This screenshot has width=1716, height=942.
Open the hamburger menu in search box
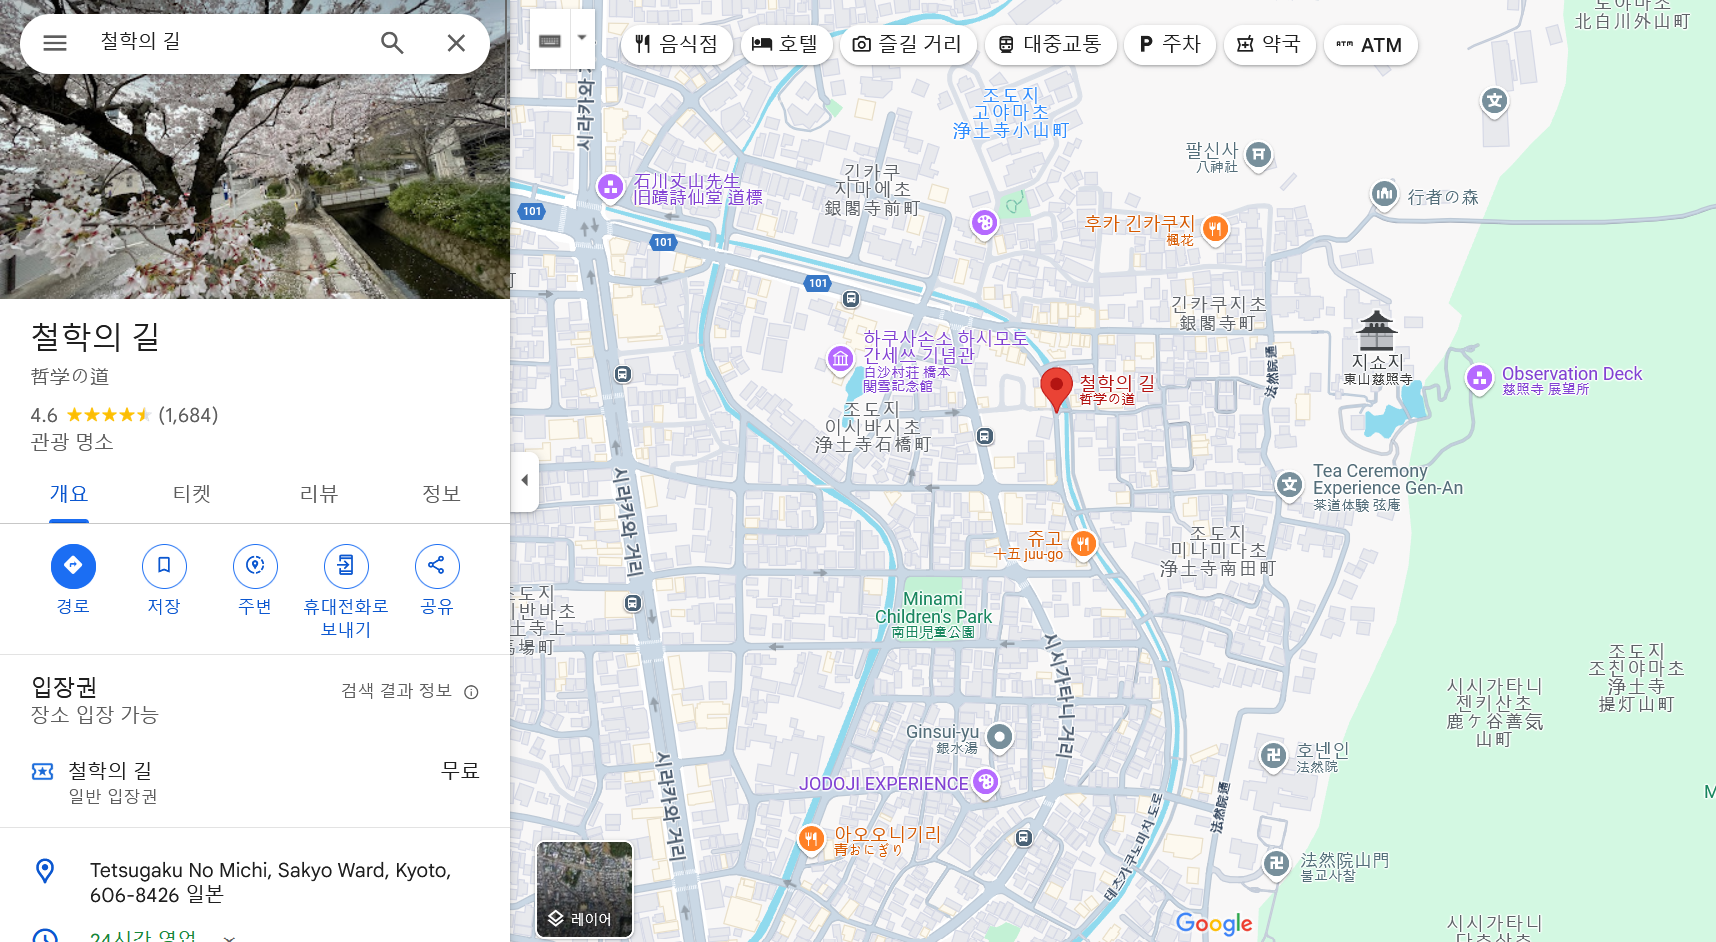pyautogui.click(x=55, y=43)
